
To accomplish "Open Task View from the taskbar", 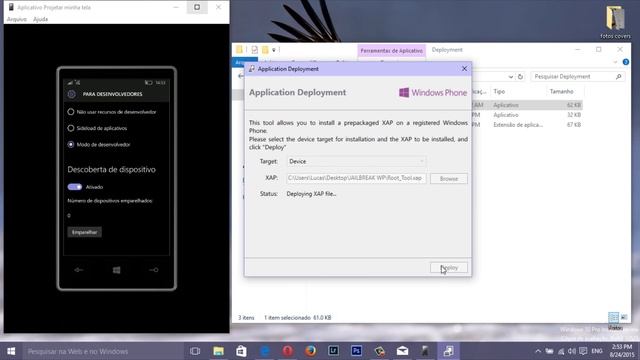I will coord(195,351).
